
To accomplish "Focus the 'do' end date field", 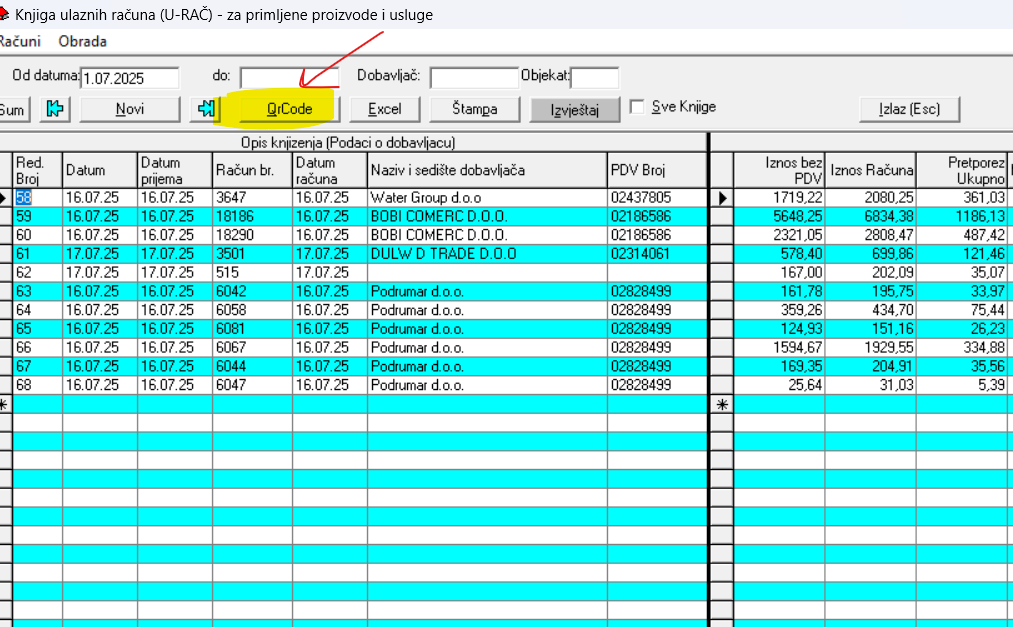I will (289, 78).
